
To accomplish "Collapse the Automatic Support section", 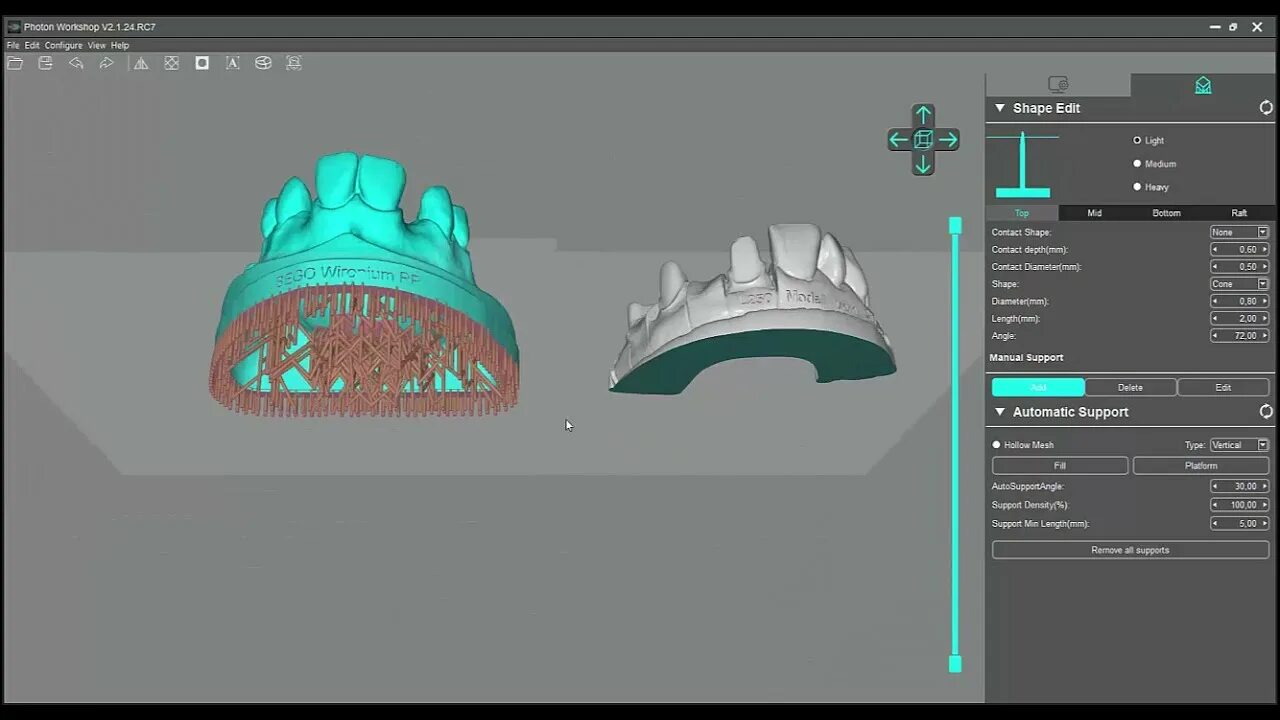I will (999, 412).
